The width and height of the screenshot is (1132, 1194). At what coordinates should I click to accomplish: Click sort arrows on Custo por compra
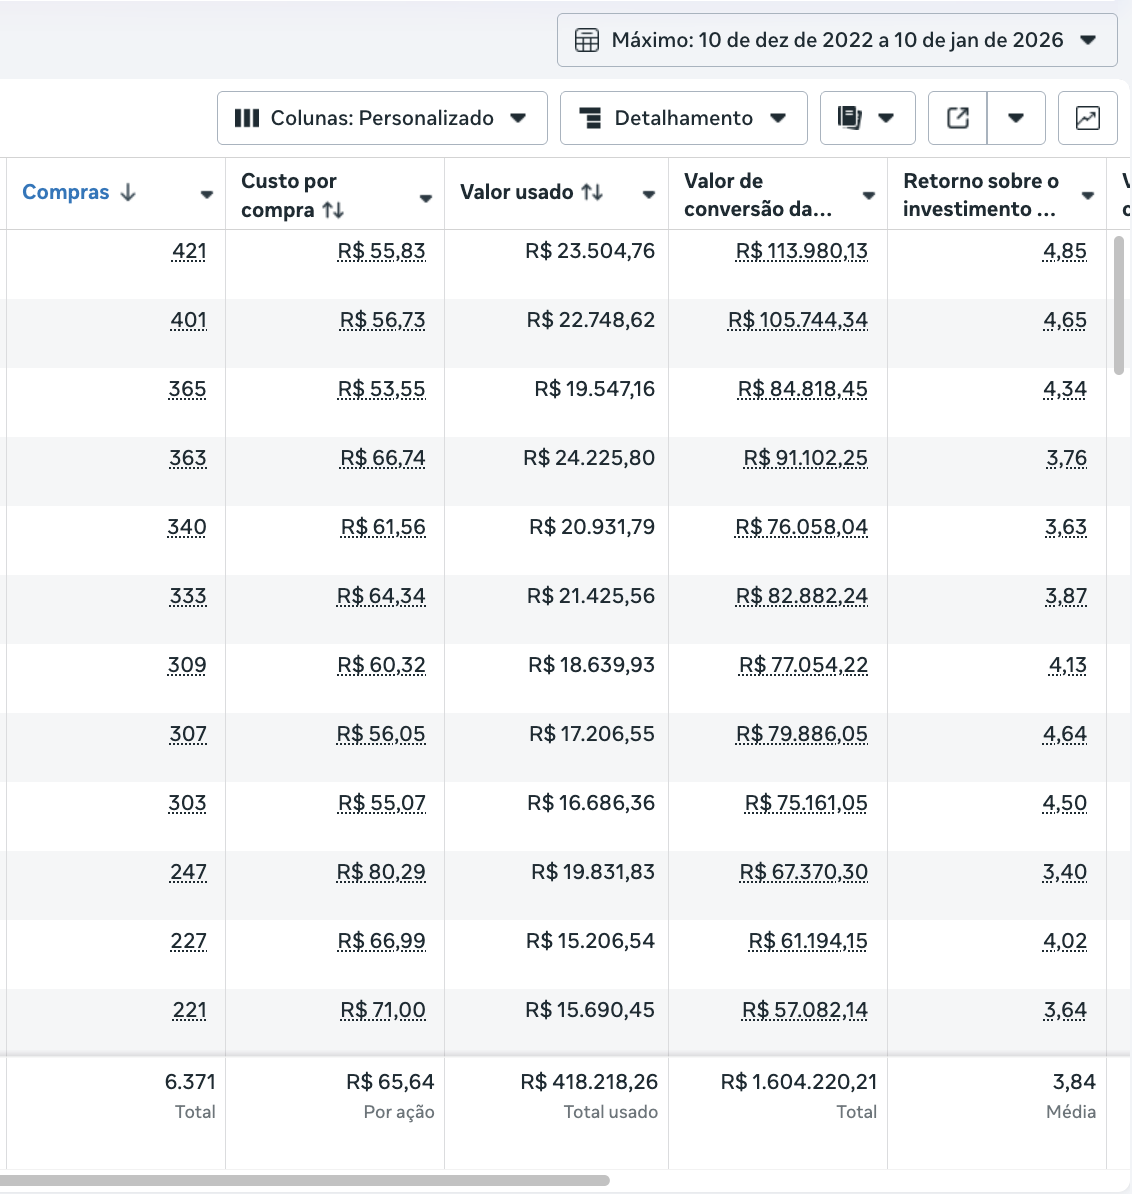(333, 210)
